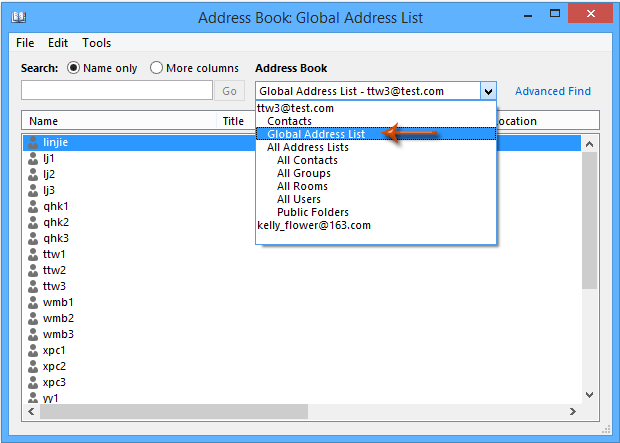Click the person icon beside ttw2
Viewport: 620px width, 443px height.
[x=33, y=270]
